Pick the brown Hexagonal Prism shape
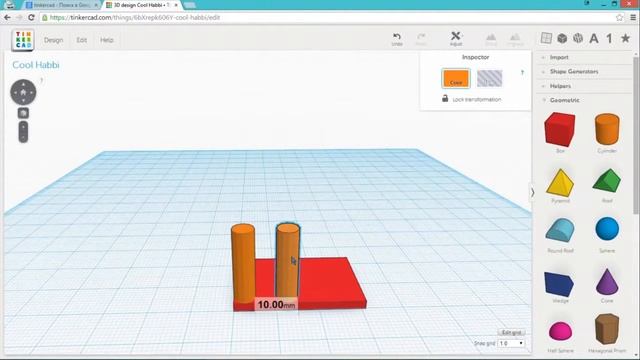 (607, 329)
